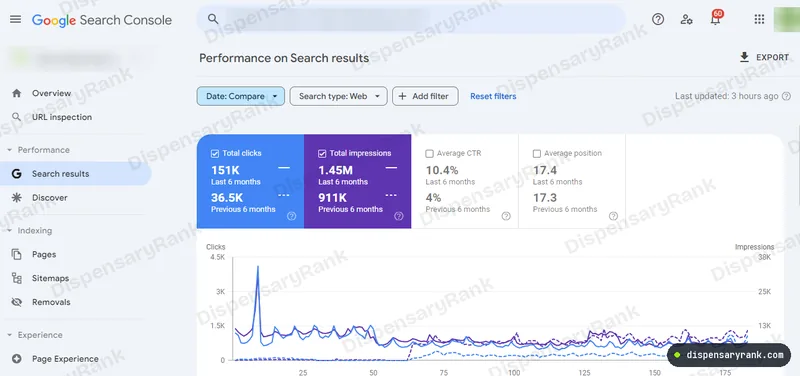The image size is (800, 376).
Task: Click the Export download icon
Action: (744, 57)
